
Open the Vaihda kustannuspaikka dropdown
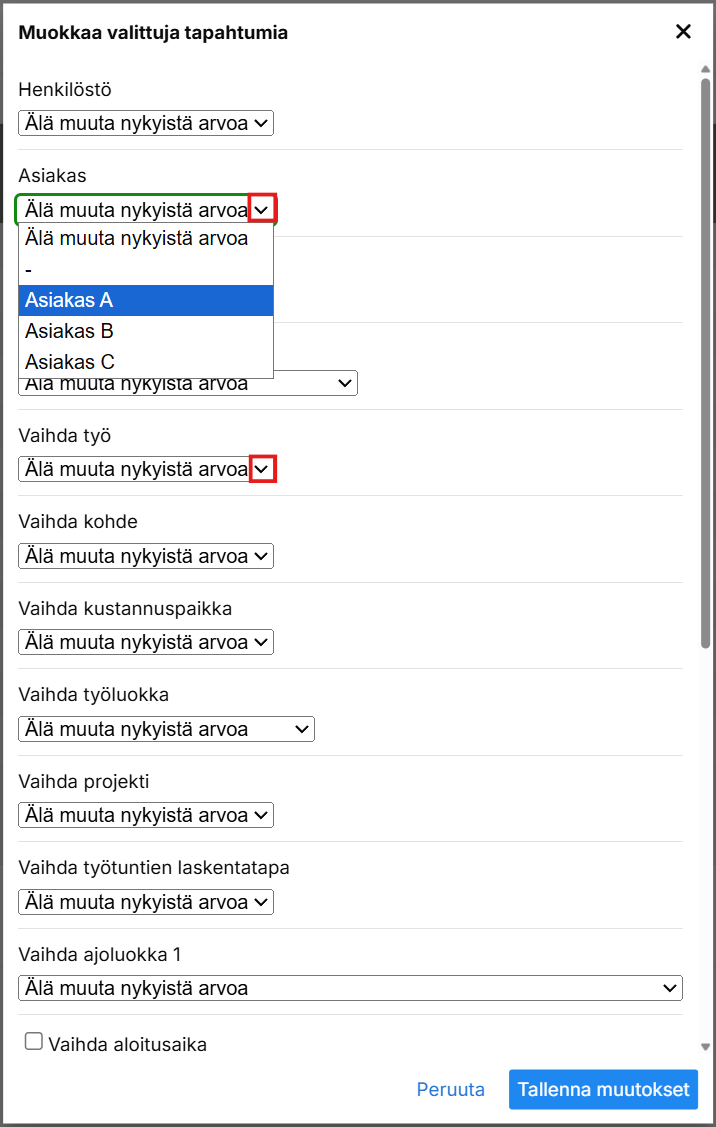[x=145, y=642]
